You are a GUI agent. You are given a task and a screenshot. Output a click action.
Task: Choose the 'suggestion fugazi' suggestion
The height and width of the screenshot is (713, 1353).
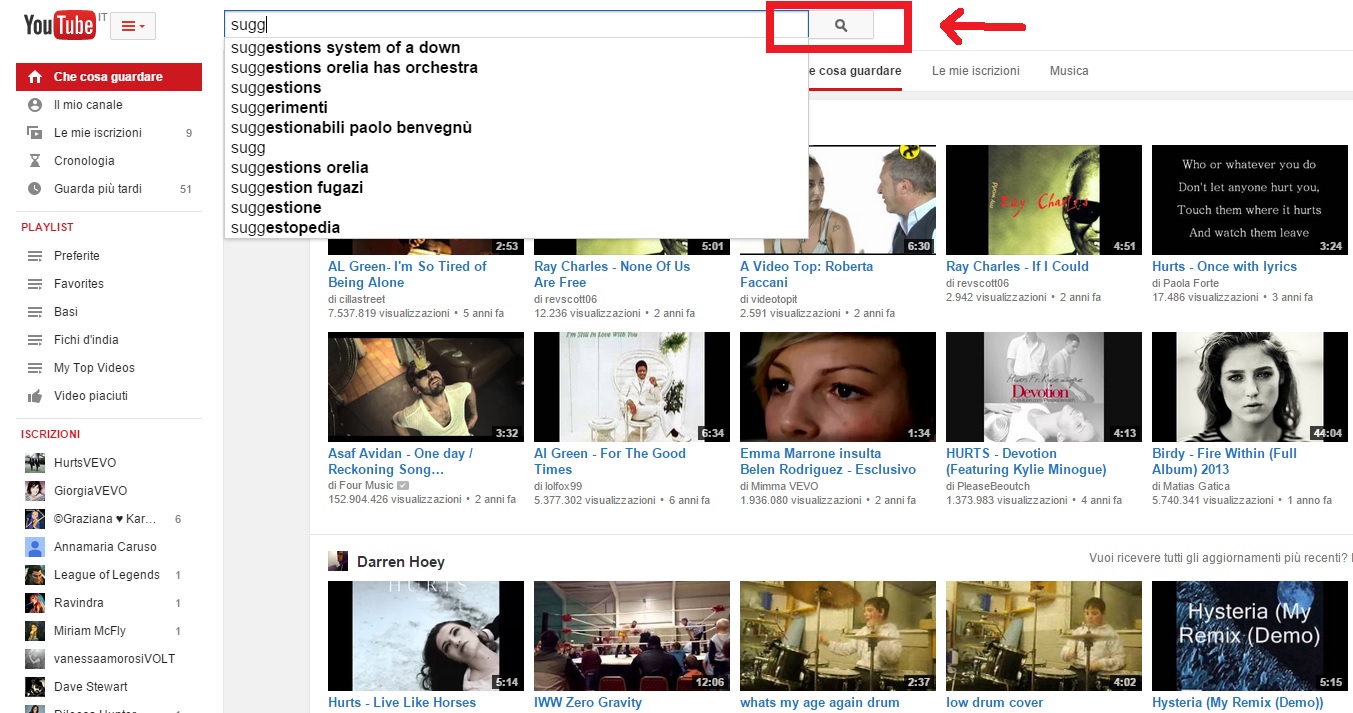[x=516, y=187]
